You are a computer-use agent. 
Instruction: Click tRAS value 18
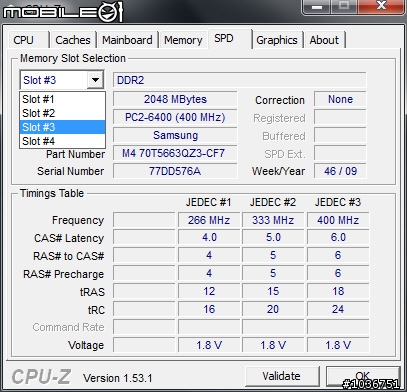click(x=338, y=291)
